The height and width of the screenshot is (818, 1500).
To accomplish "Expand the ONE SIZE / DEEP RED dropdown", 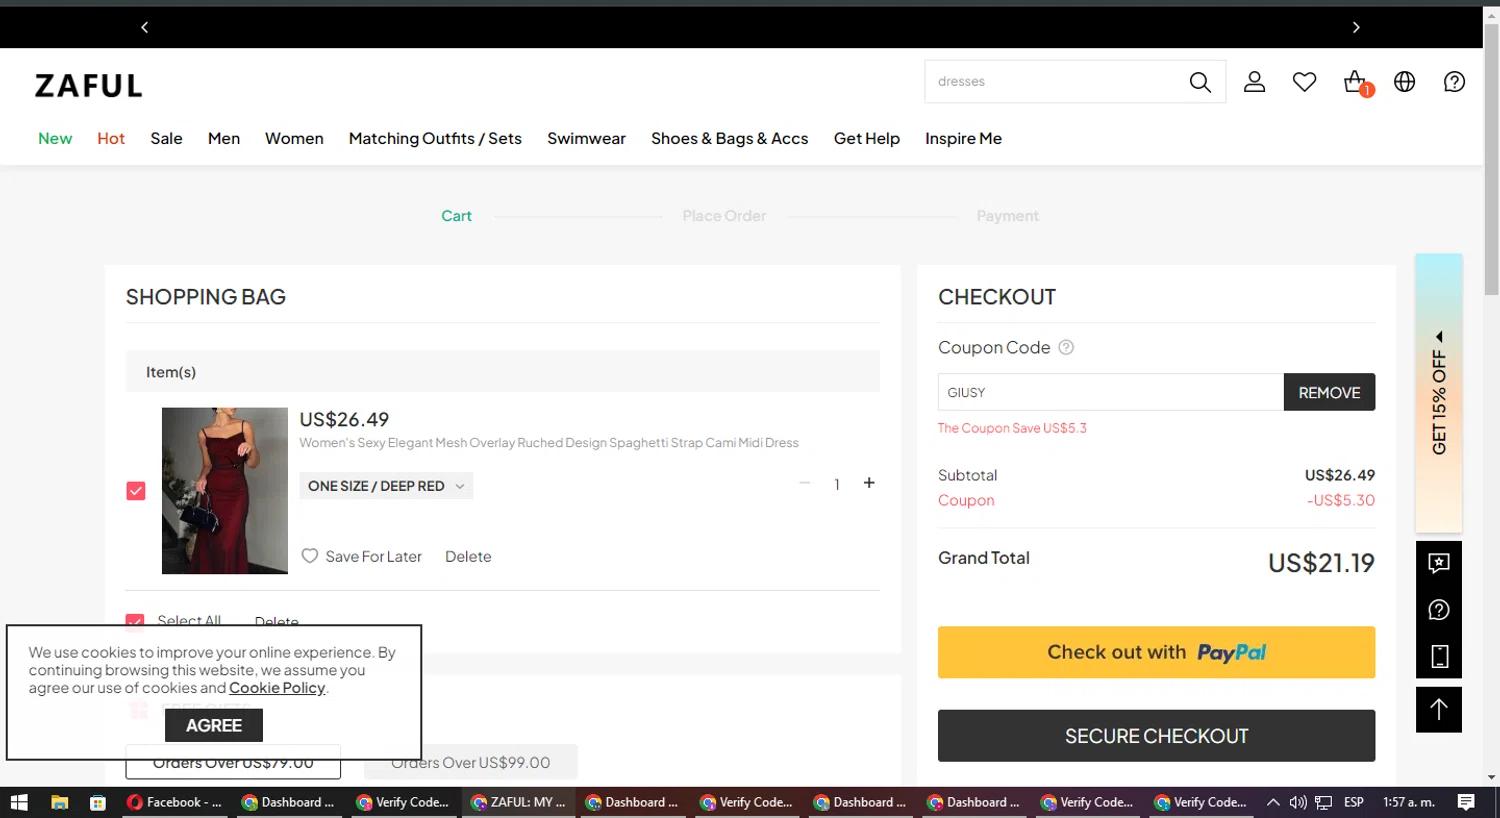I will [x=386, y=486].
